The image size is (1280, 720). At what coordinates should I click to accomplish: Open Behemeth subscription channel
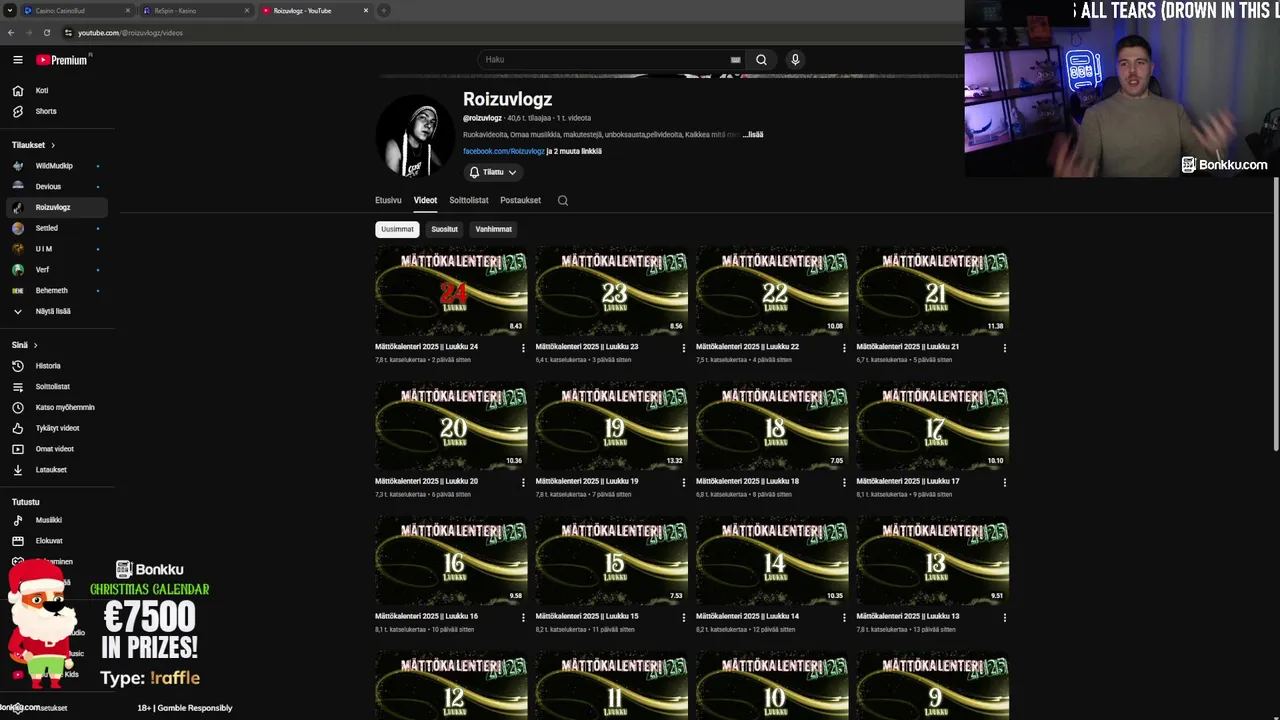point(57,290)
